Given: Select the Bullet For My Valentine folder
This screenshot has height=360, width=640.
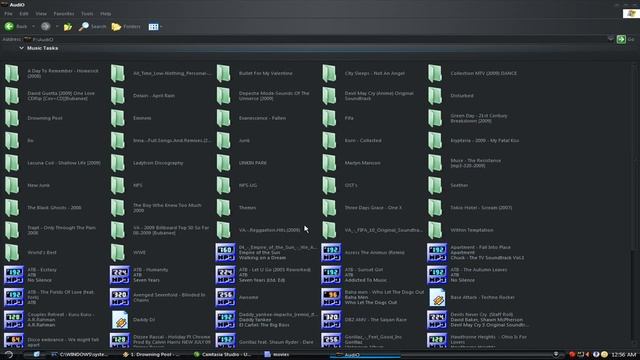Looking at the screenshot, I should pyautogui.click(x=223, y=73).
